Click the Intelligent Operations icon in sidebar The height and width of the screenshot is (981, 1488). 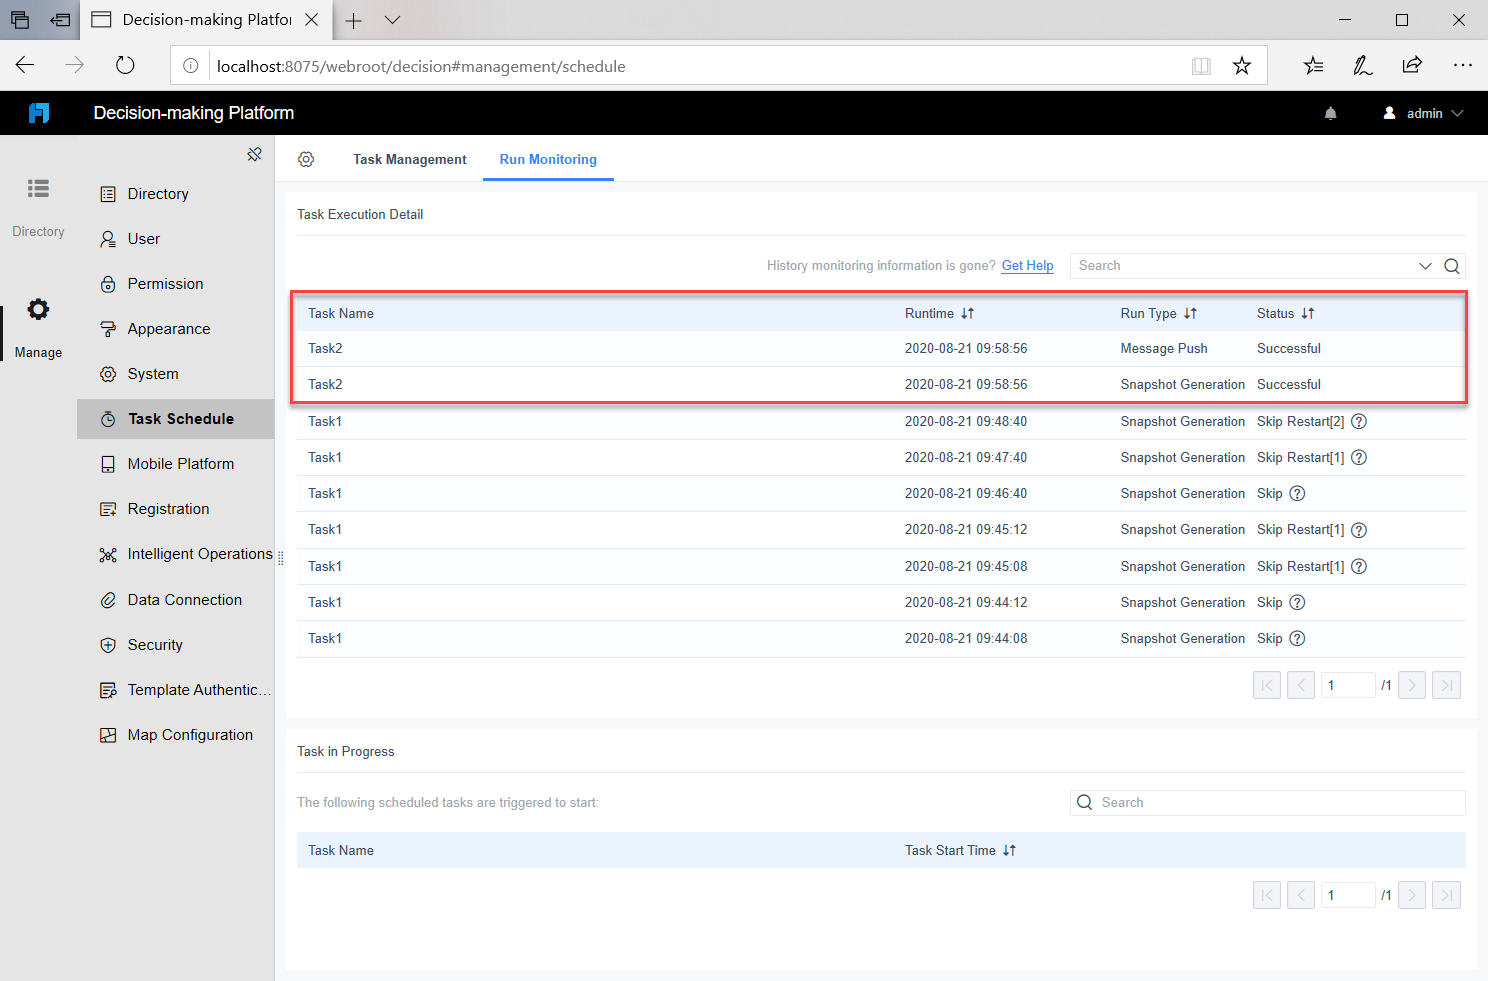pyautogui.click(x=108, y=554)
